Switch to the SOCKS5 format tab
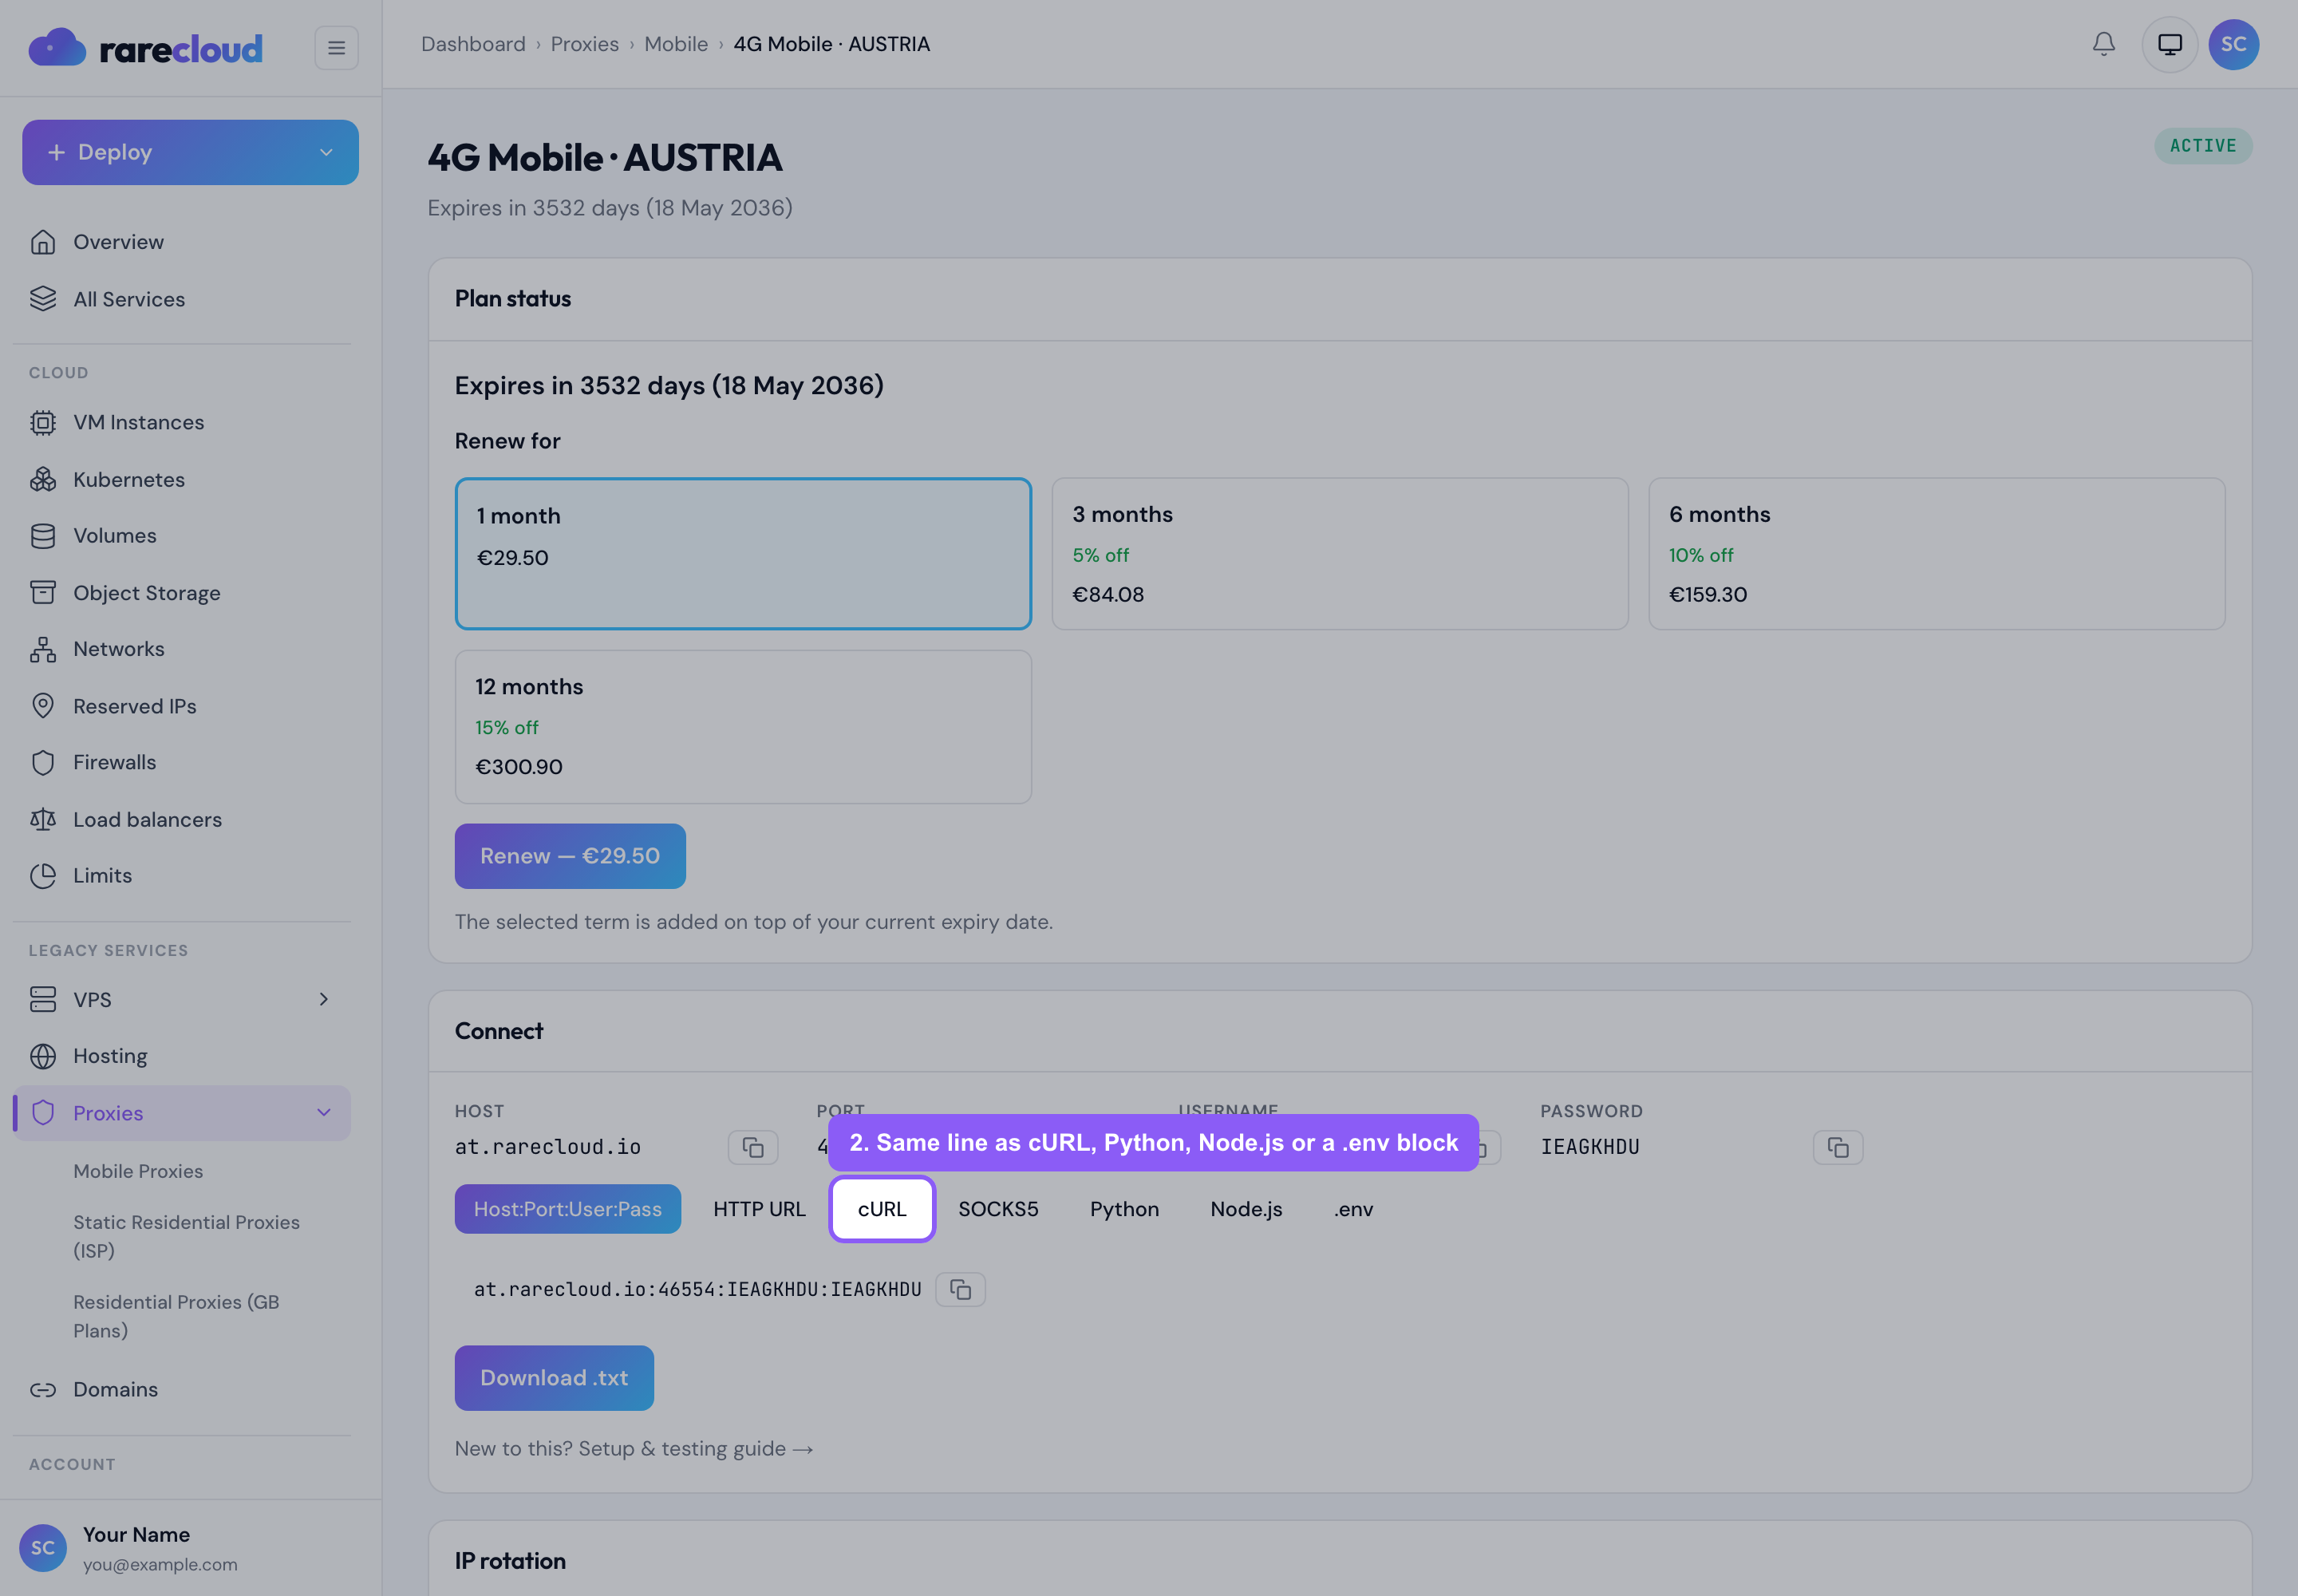The height and width of the screenshot is (1596, 2298). (998, 1208)
